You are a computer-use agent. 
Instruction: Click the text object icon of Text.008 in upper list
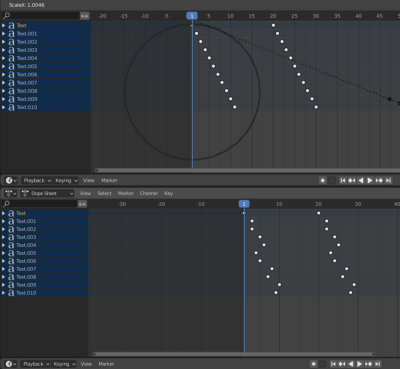click(x=11, y=91)
